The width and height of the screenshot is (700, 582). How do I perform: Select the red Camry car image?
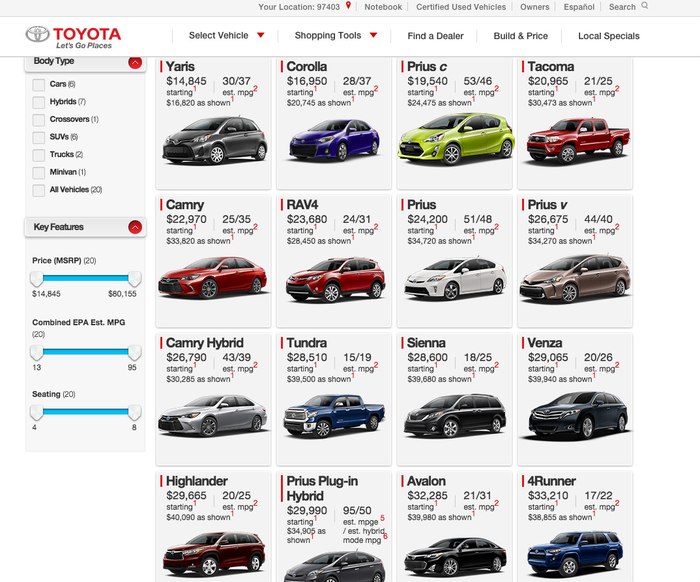point(212,277)
